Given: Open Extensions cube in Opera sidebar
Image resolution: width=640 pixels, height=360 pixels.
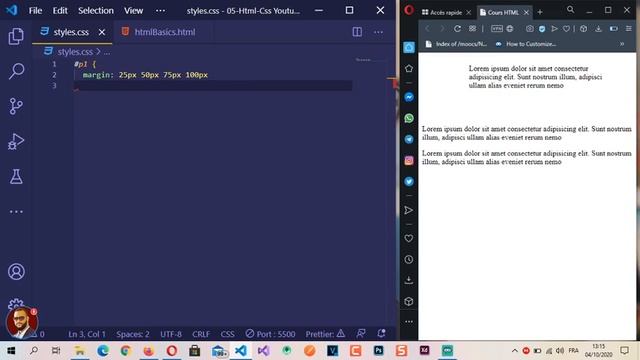Looking at the screenshot, I should point(409,302).
